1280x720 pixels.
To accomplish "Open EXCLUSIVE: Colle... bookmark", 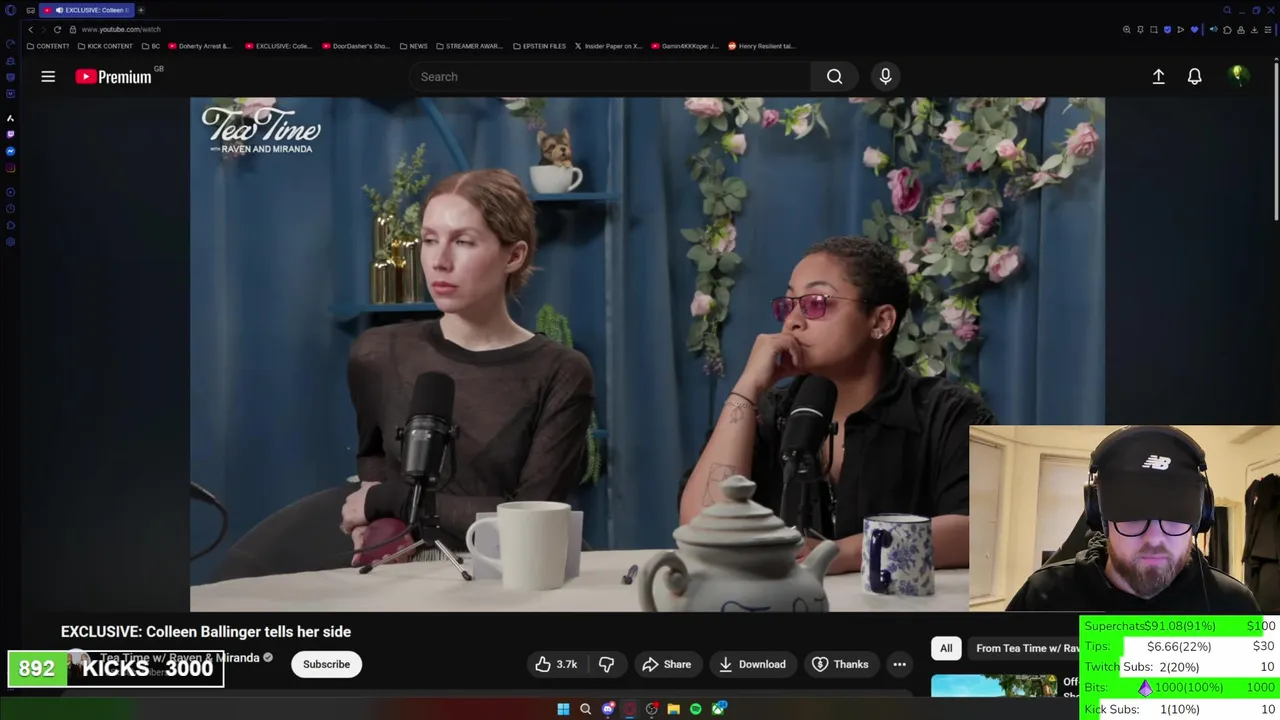I will coord(279,46).
